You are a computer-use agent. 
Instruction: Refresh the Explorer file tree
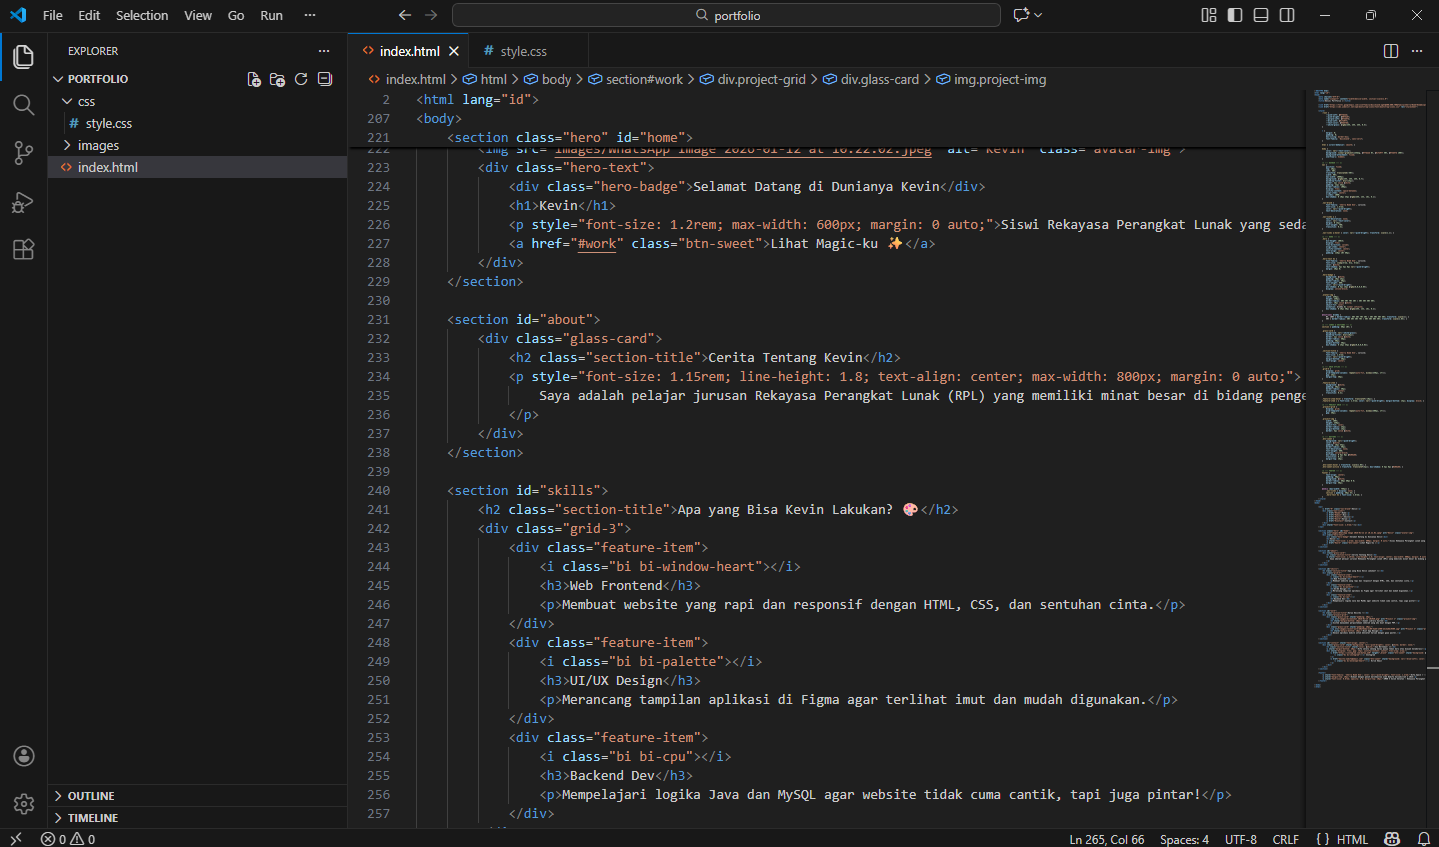click(x=301, y=79)
